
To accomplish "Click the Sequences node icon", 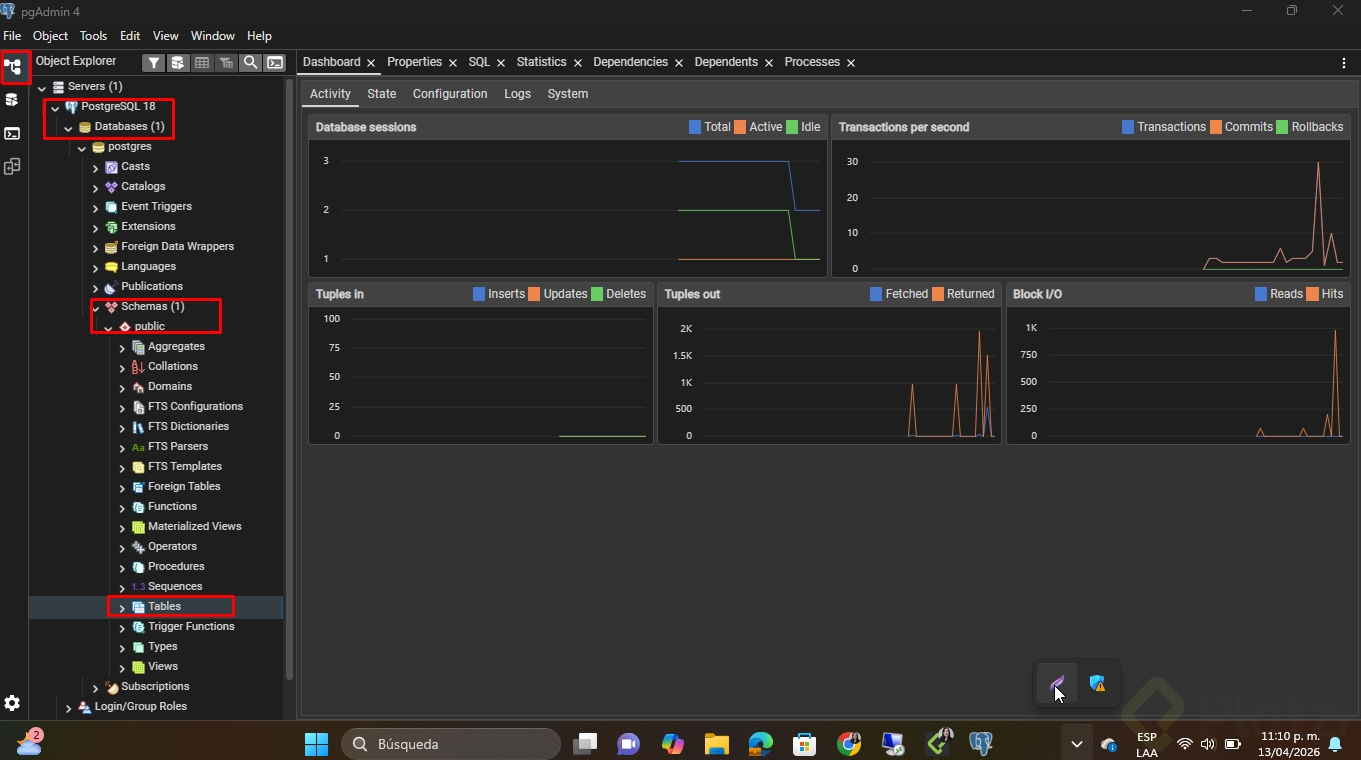I will coord(138,587).
